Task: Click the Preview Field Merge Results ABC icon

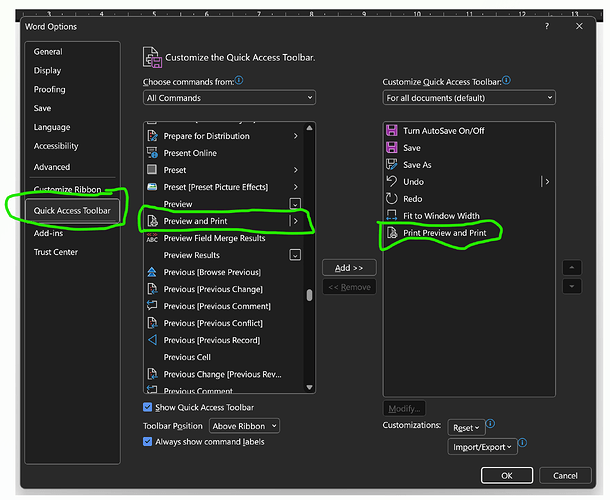Action: tap(152, 238)
